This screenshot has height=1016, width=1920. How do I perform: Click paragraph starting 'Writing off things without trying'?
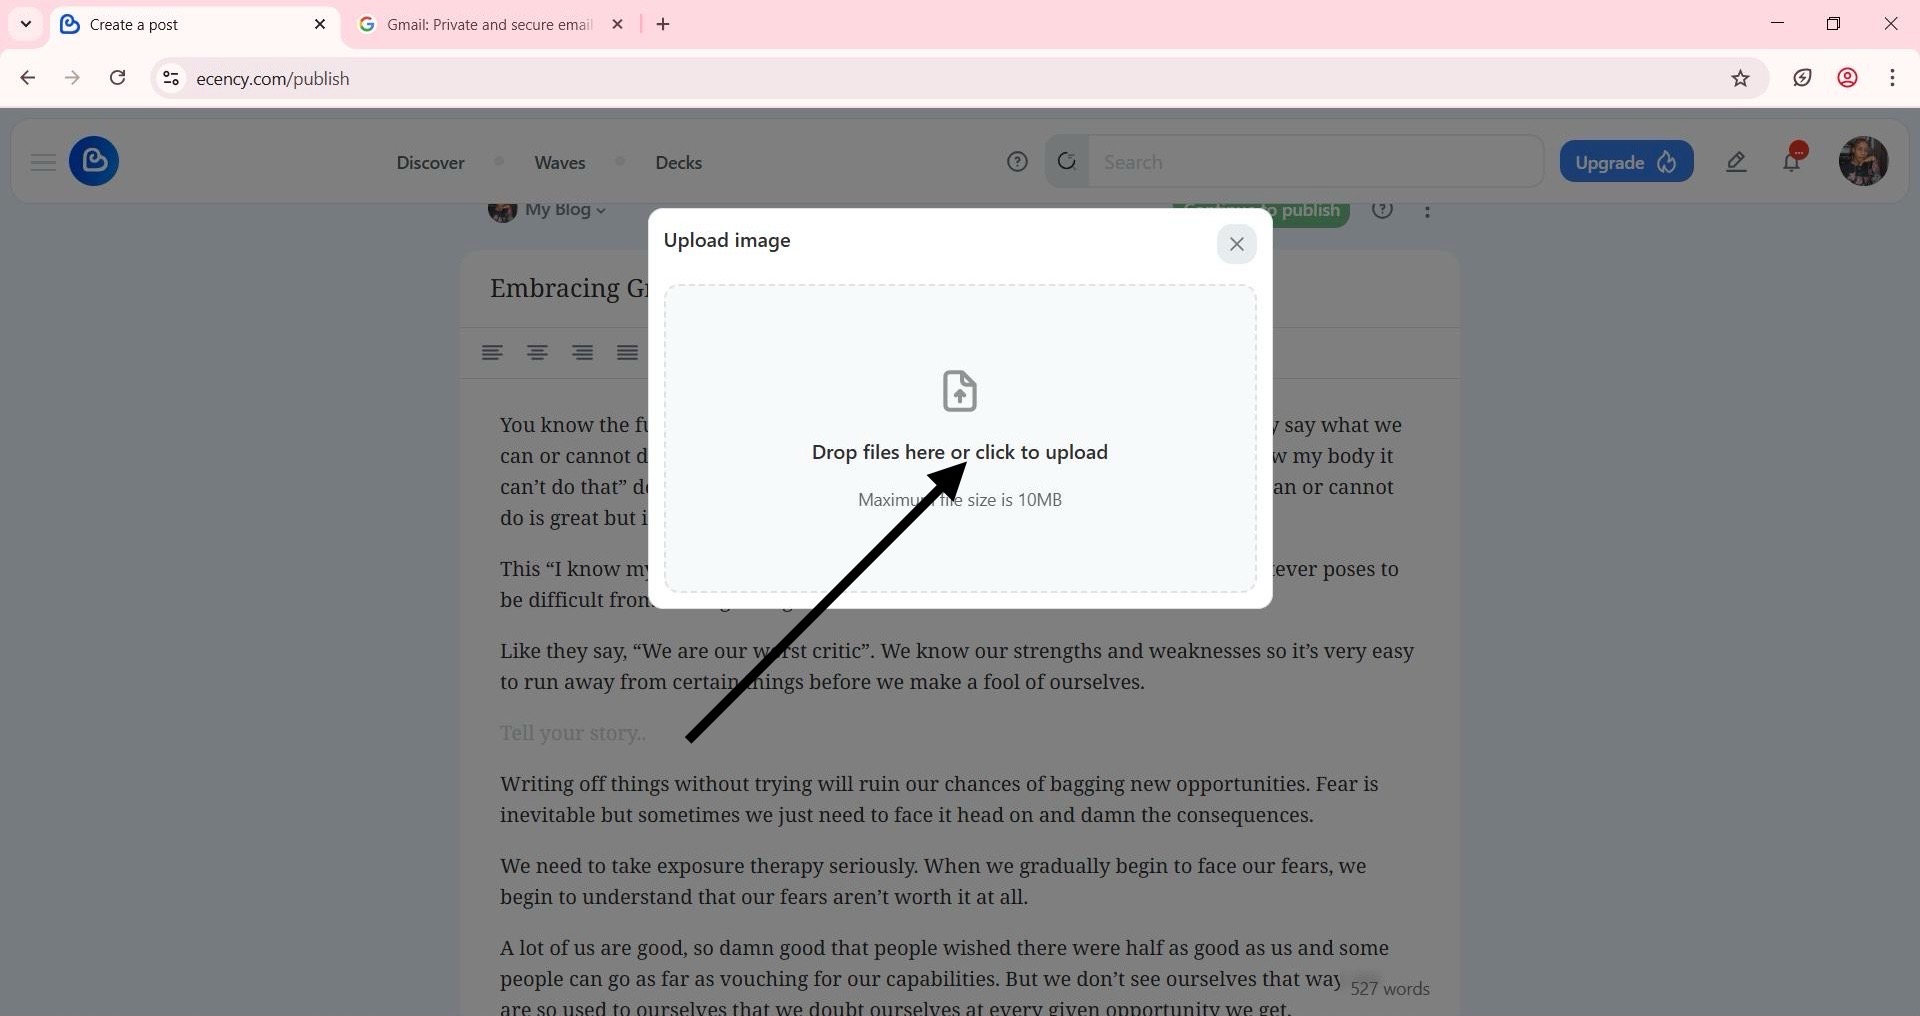coord(939,799)
